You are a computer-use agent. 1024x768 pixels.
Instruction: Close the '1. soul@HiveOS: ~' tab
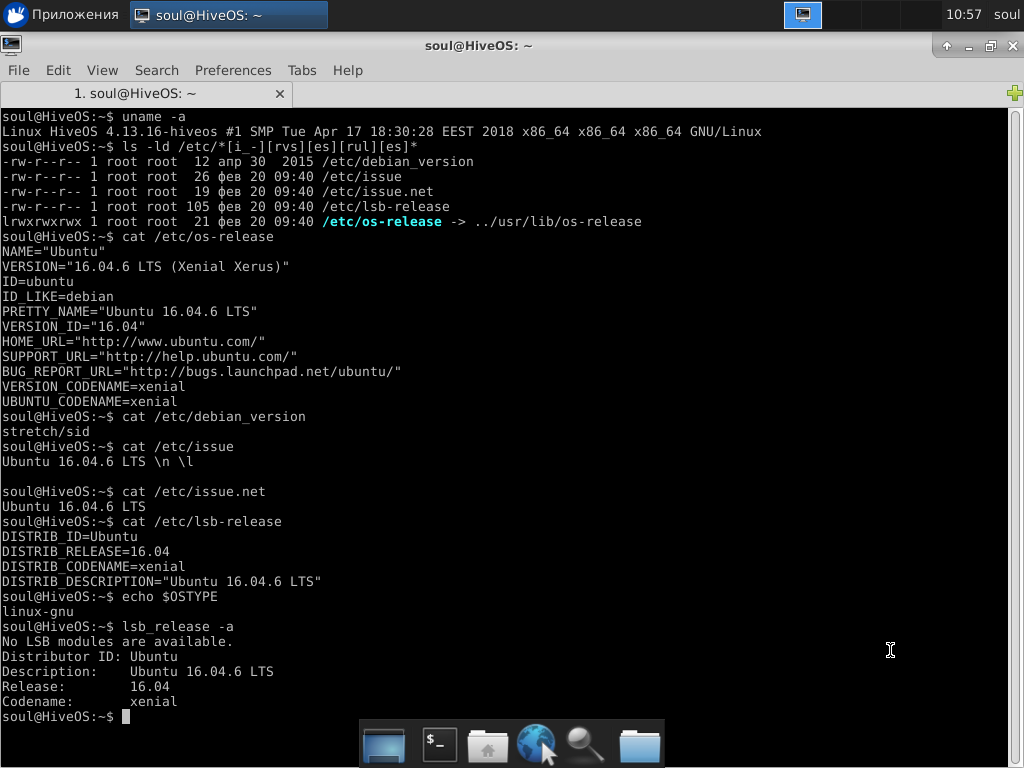click(x=280, y=94)
